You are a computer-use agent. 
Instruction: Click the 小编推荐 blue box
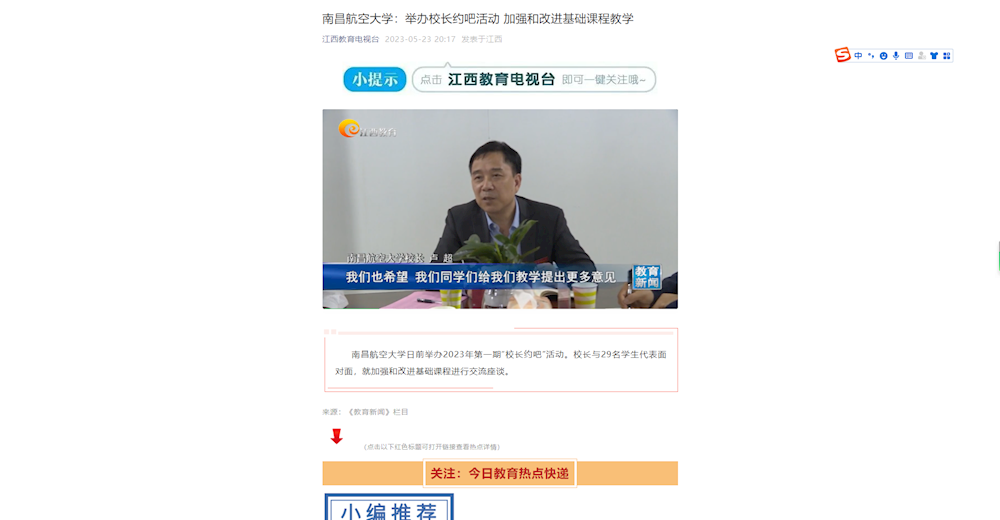[389, 508]
